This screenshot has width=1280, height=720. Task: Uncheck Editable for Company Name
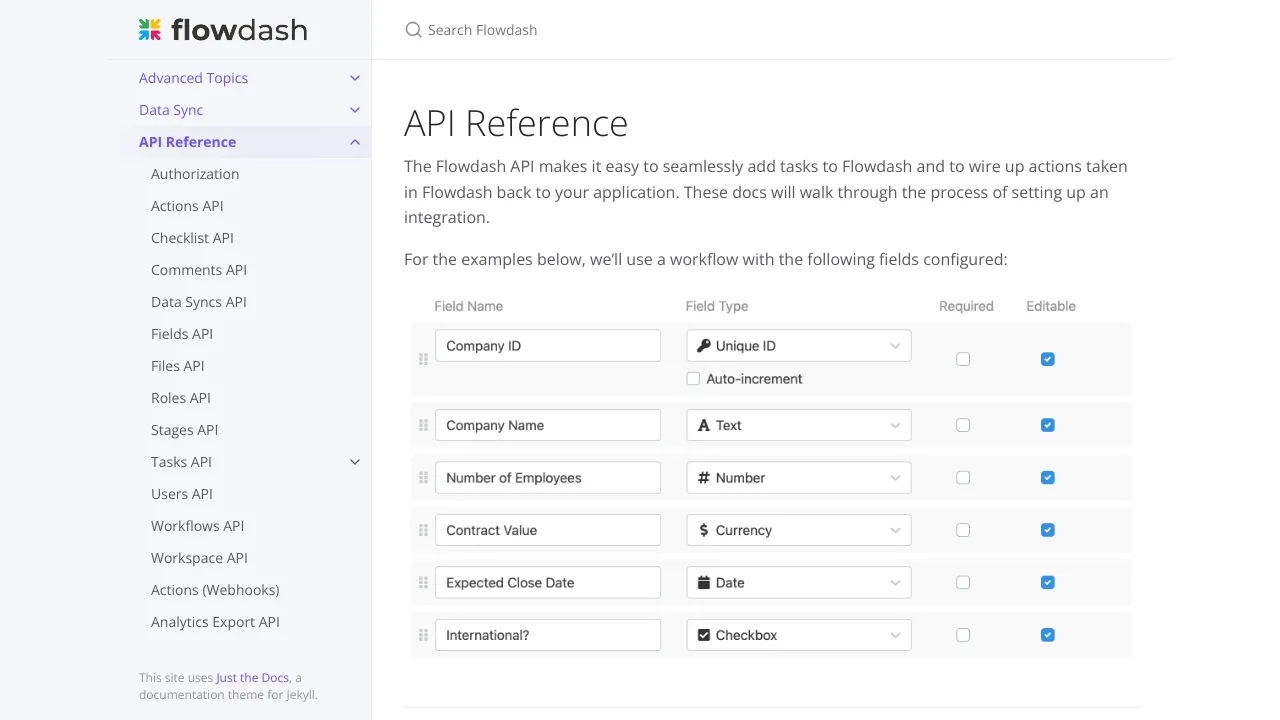pos(1047,425)
